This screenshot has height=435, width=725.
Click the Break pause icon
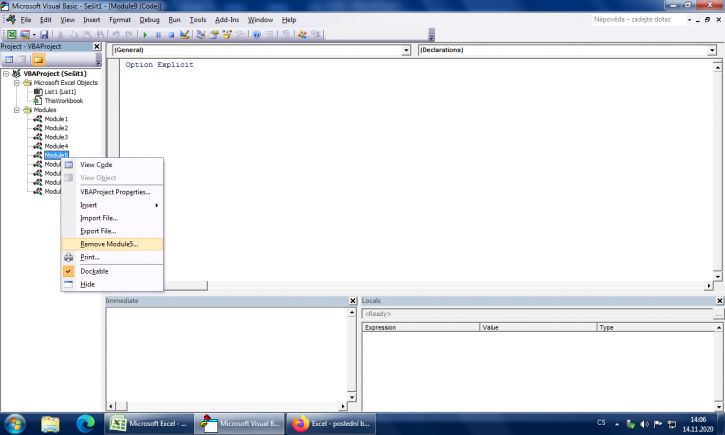(158, 34)
